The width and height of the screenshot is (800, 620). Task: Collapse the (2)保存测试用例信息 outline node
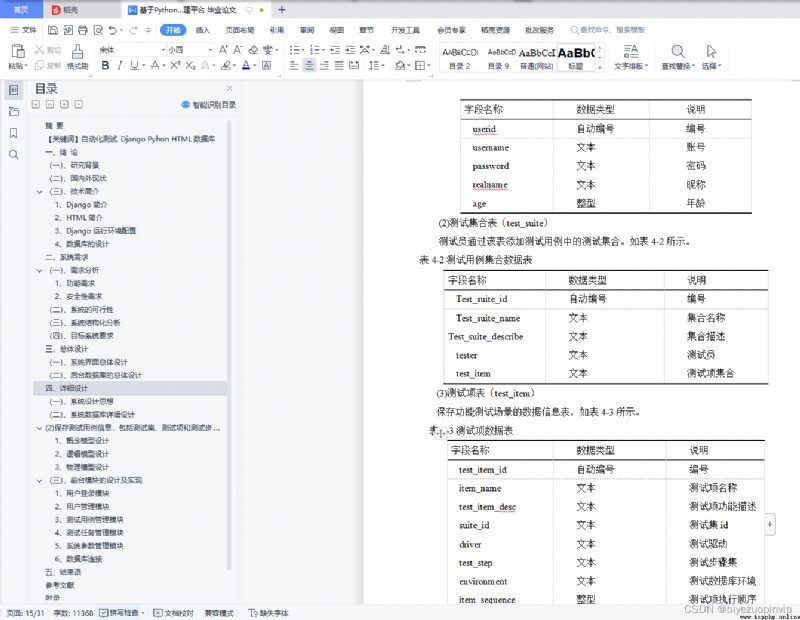click(39, 428)
